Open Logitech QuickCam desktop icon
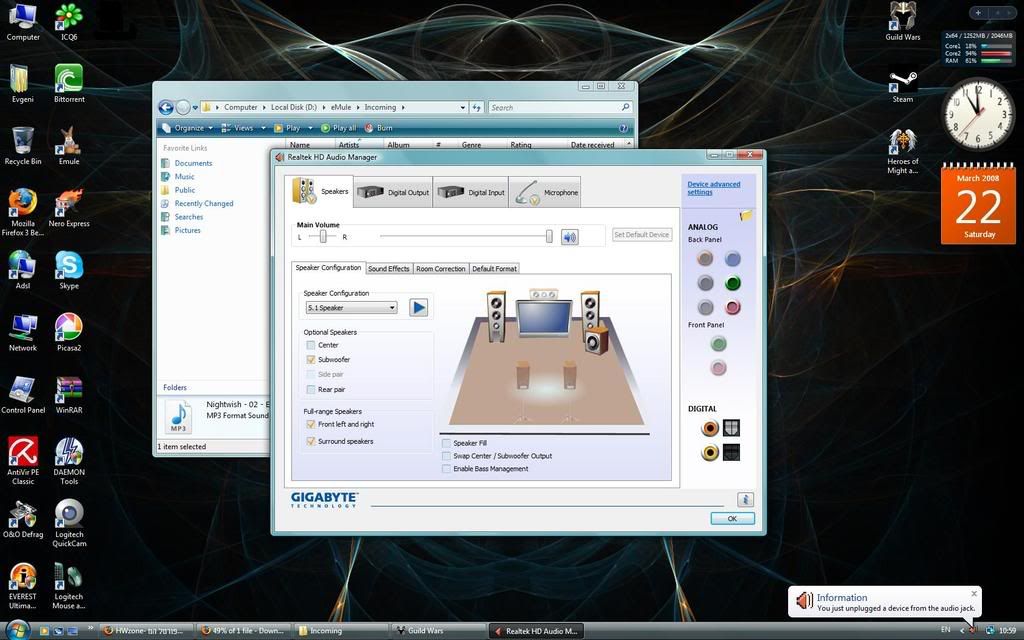This screenshot has height=640, width=1024. 69,523
